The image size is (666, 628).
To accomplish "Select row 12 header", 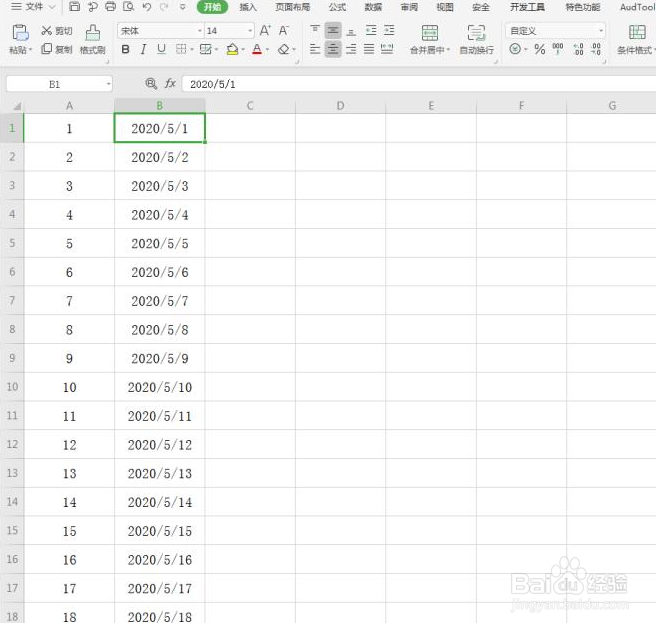I will 12,445.
